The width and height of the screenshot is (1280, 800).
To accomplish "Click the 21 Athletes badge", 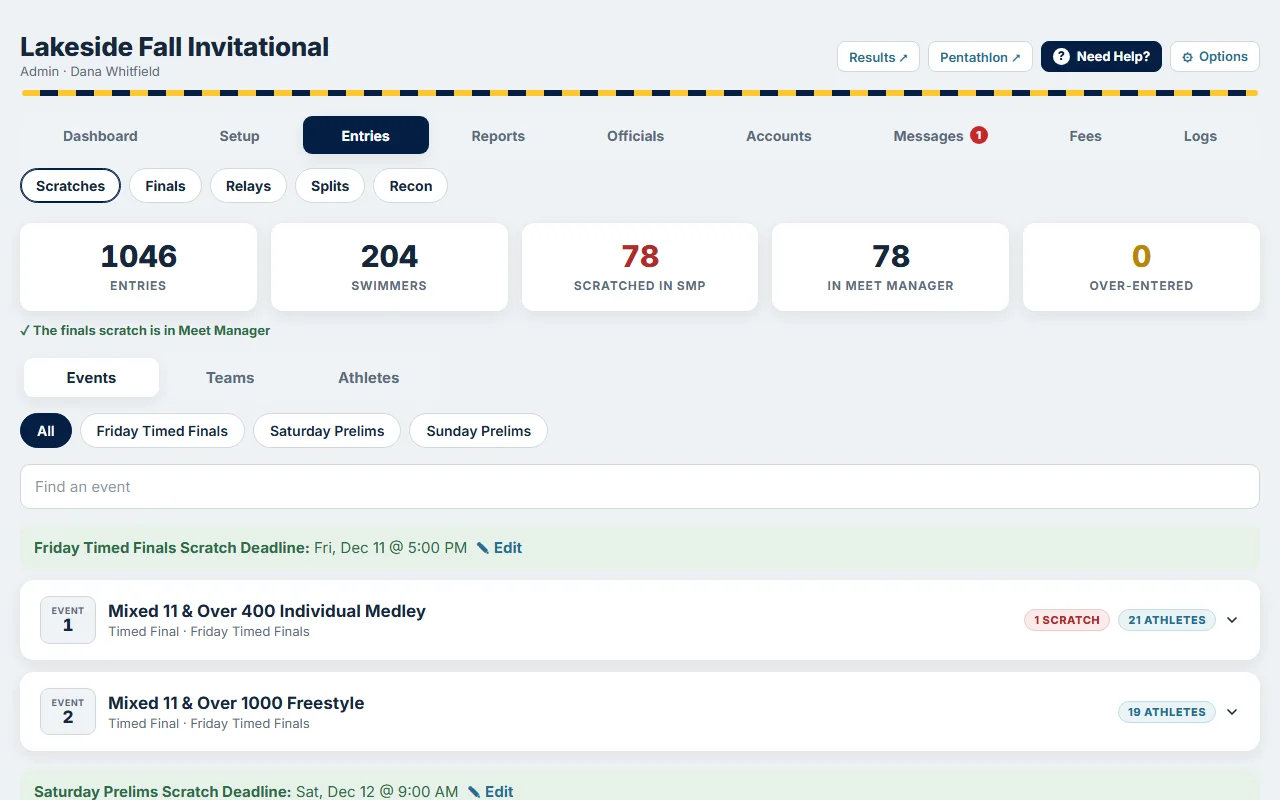I will pos(1167,620).
